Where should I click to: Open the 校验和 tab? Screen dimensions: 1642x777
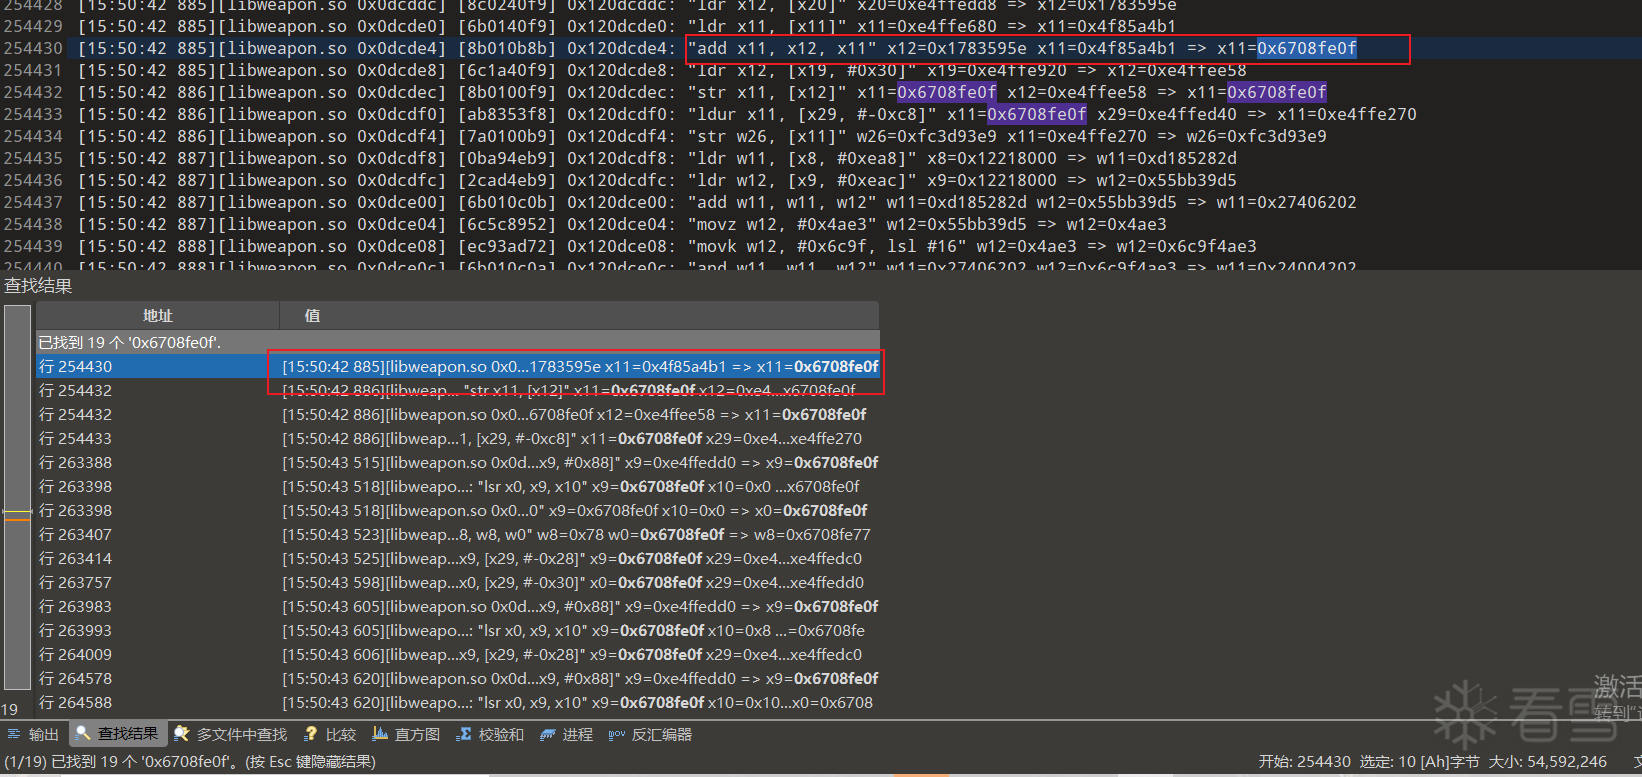(490, 734)
